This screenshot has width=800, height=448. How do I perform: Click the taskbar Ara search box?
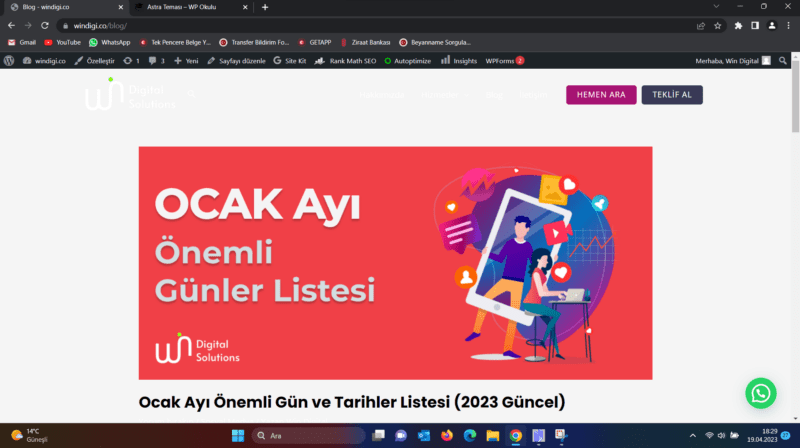(309, 436)
